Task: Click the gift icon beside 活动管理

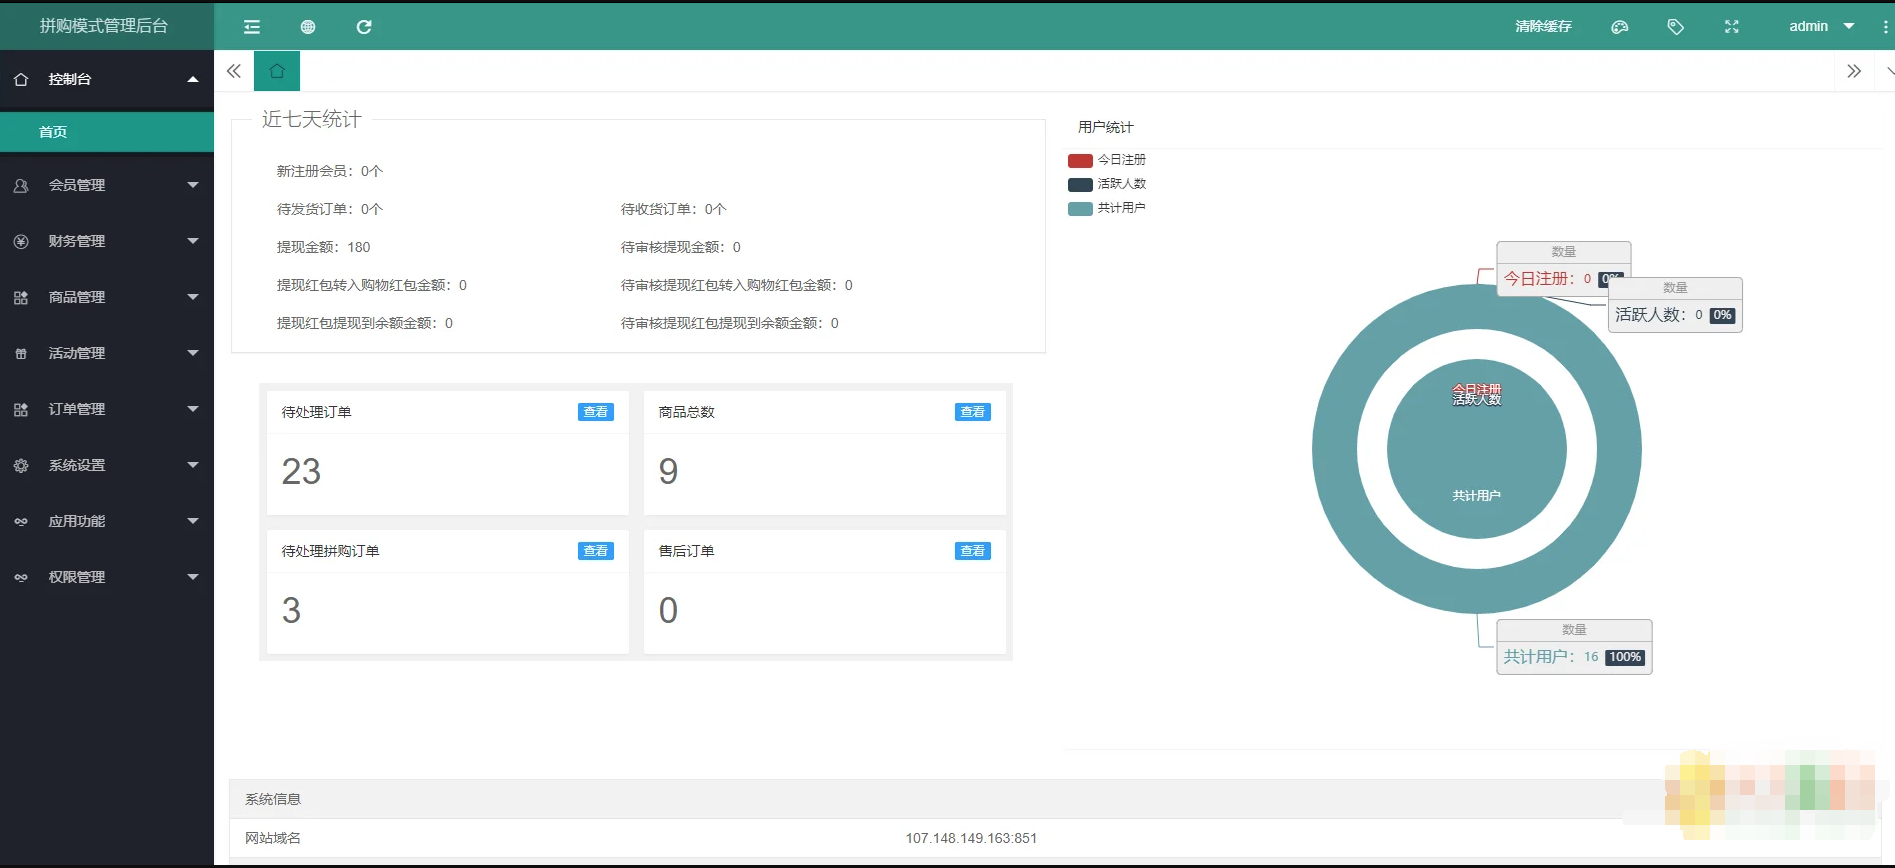Action: 21,353
